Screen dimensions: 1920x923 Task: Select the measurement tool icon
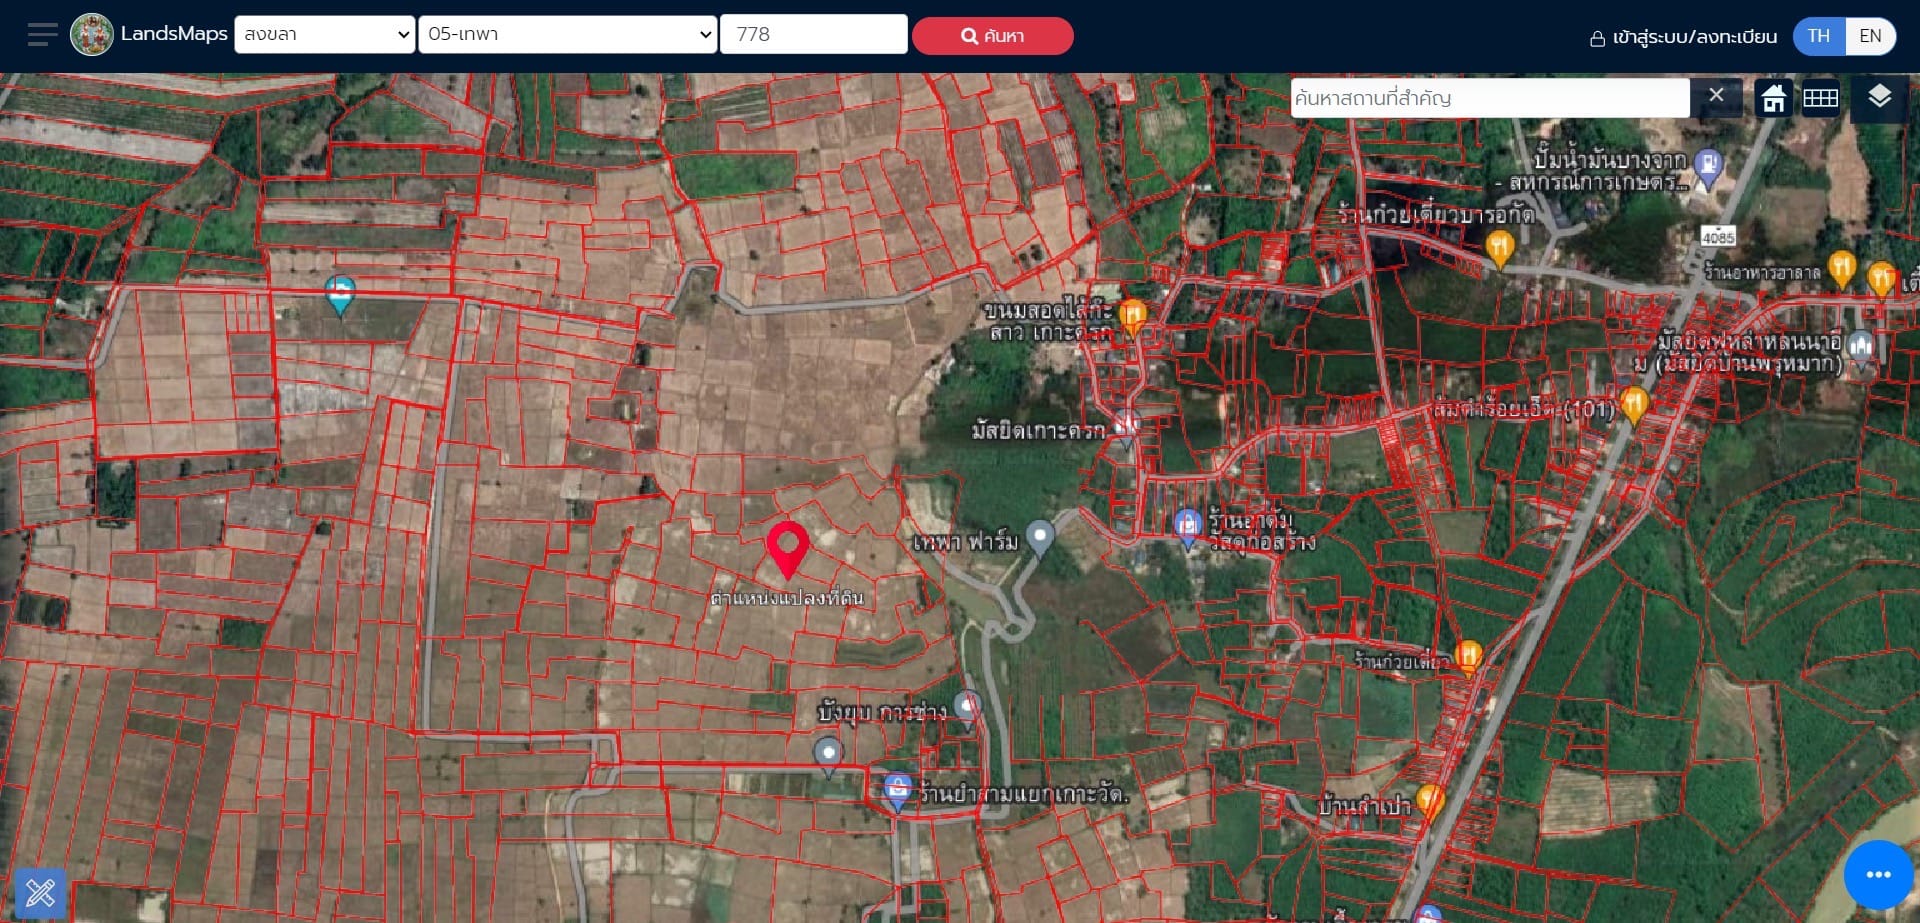[x=41, y=892]
